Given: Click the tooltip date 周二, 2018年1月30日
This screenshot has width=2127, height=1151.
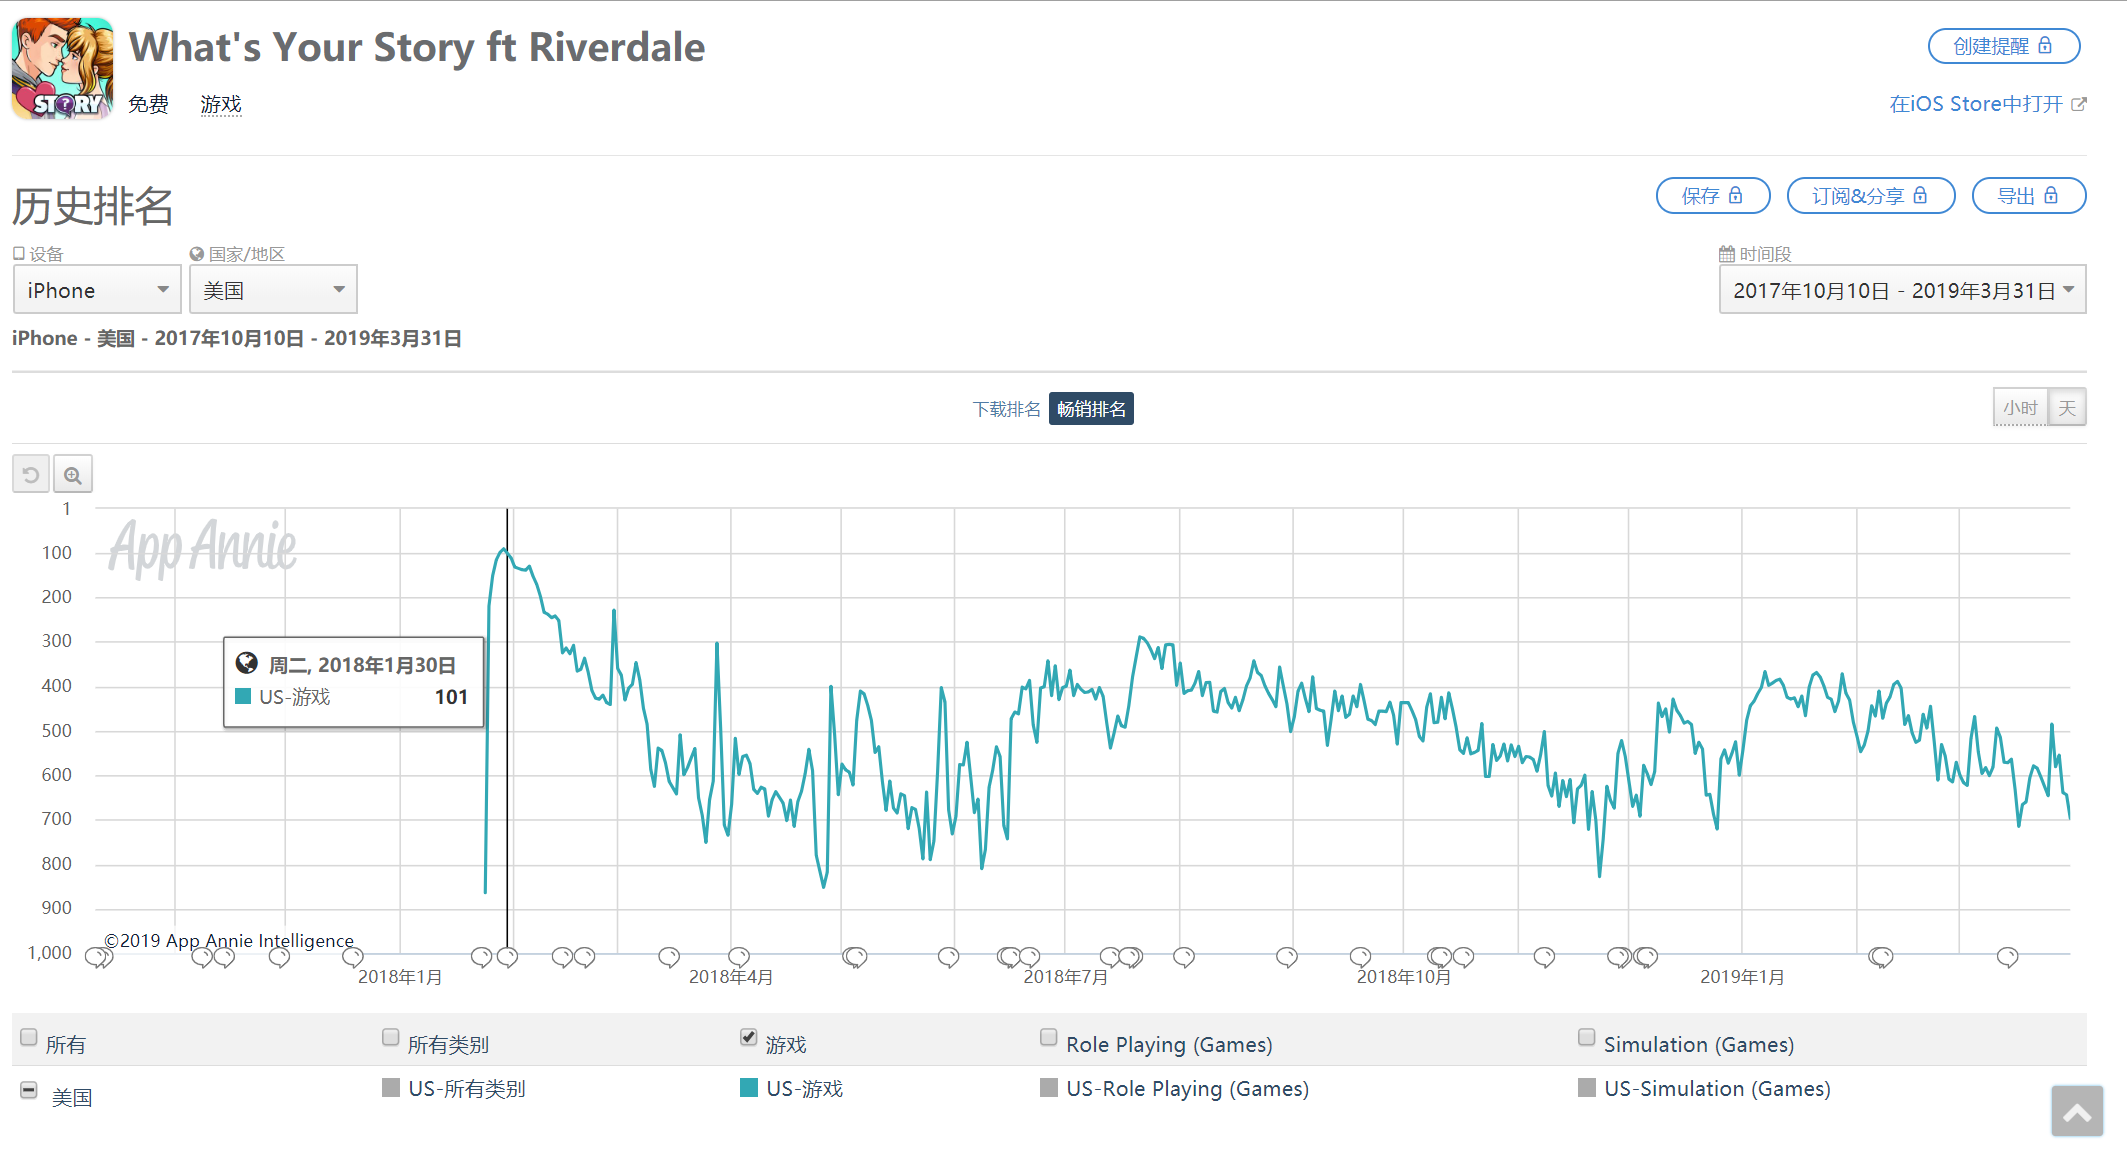Looking at the screenshot, I should pos(363,665).
